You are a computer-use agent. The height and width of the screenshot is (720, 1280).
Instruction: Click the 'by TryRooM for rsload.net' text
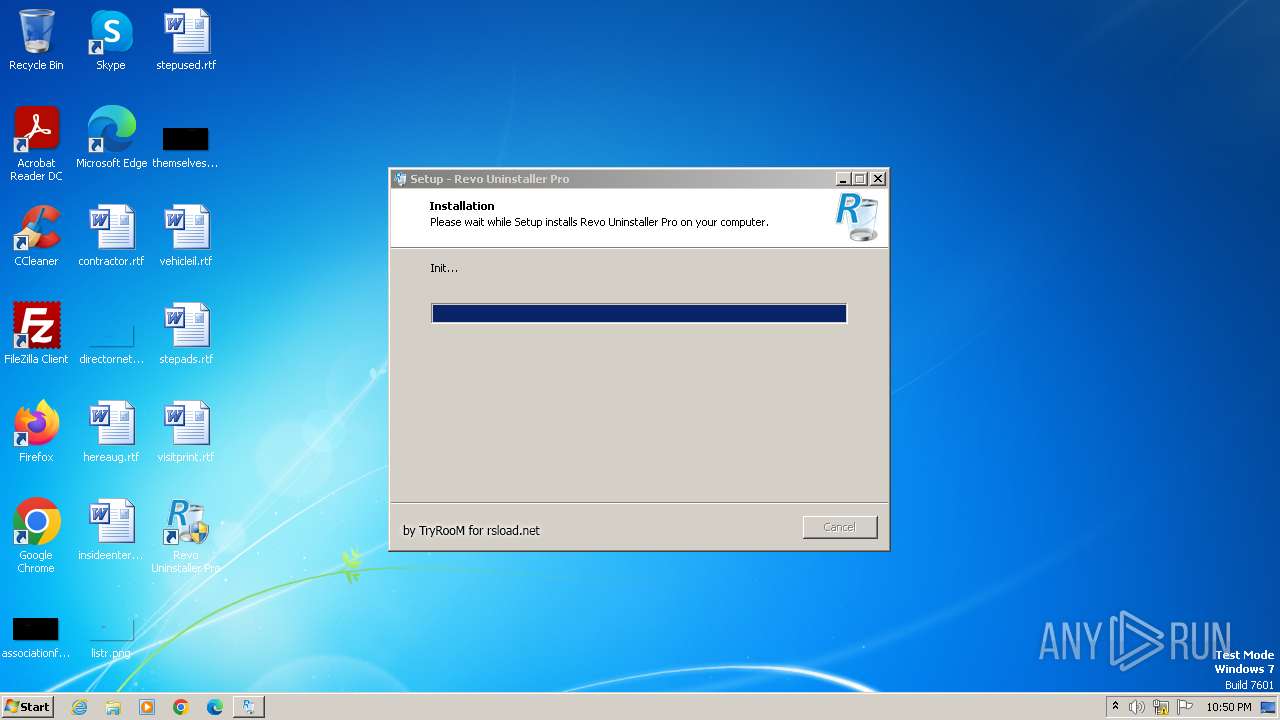[x=471, y=531]
